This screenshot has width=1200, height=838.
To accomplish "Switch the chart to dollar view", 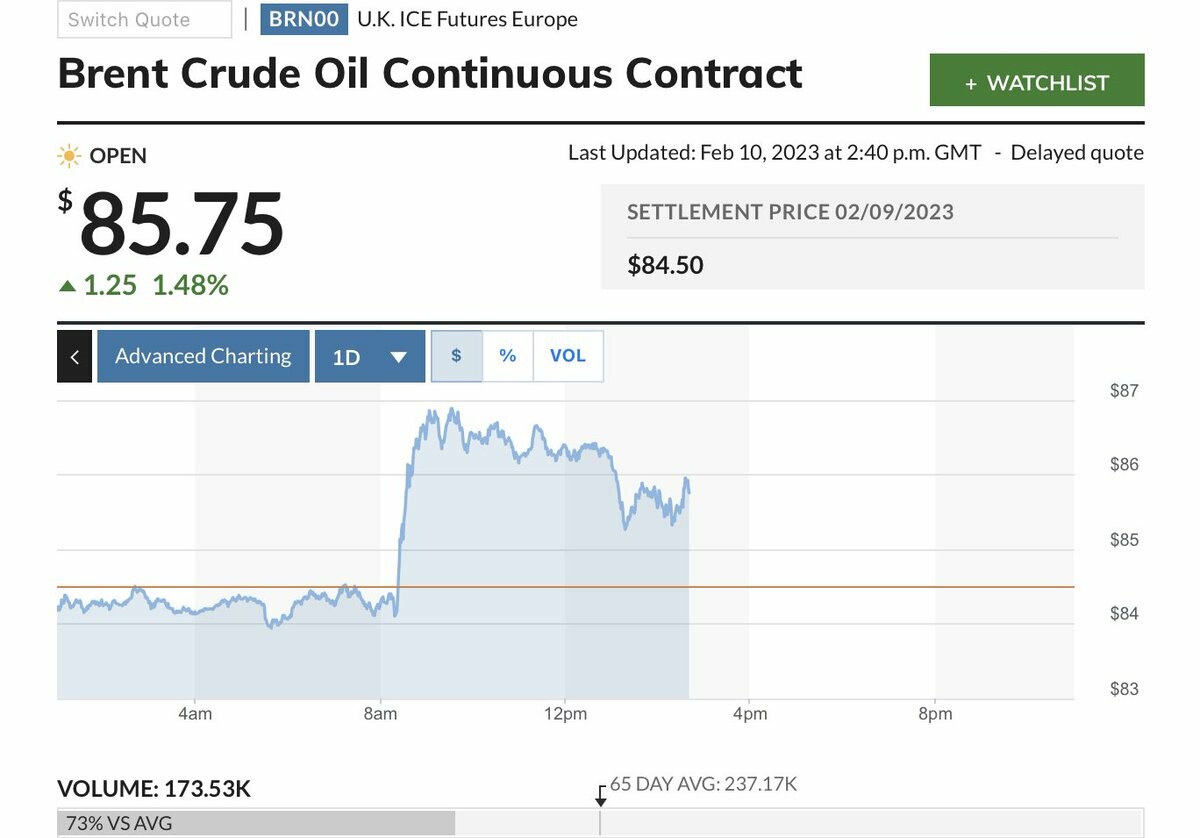I will [457, 356].
